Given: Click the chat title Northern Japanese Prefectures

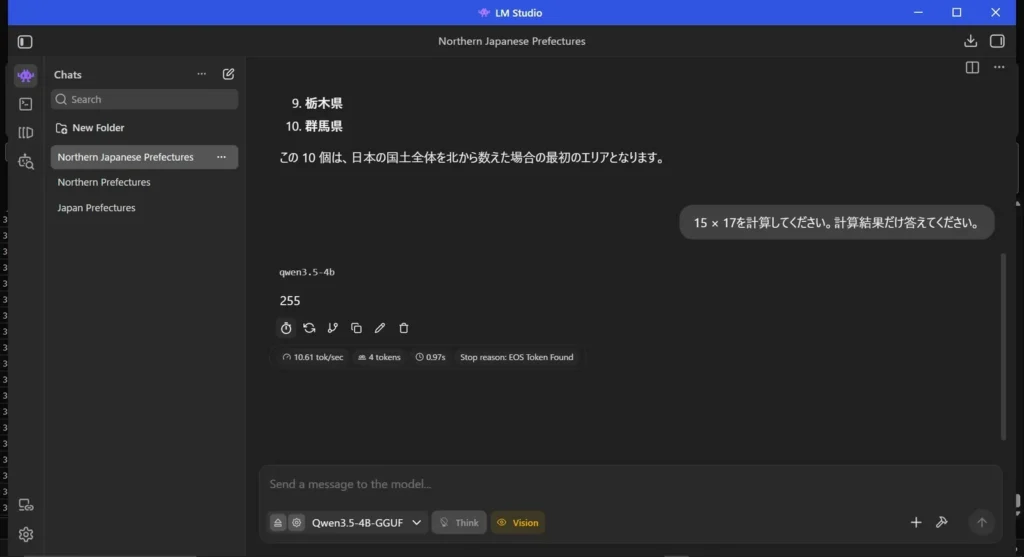Looking at the screenshot, I should 511,41.
